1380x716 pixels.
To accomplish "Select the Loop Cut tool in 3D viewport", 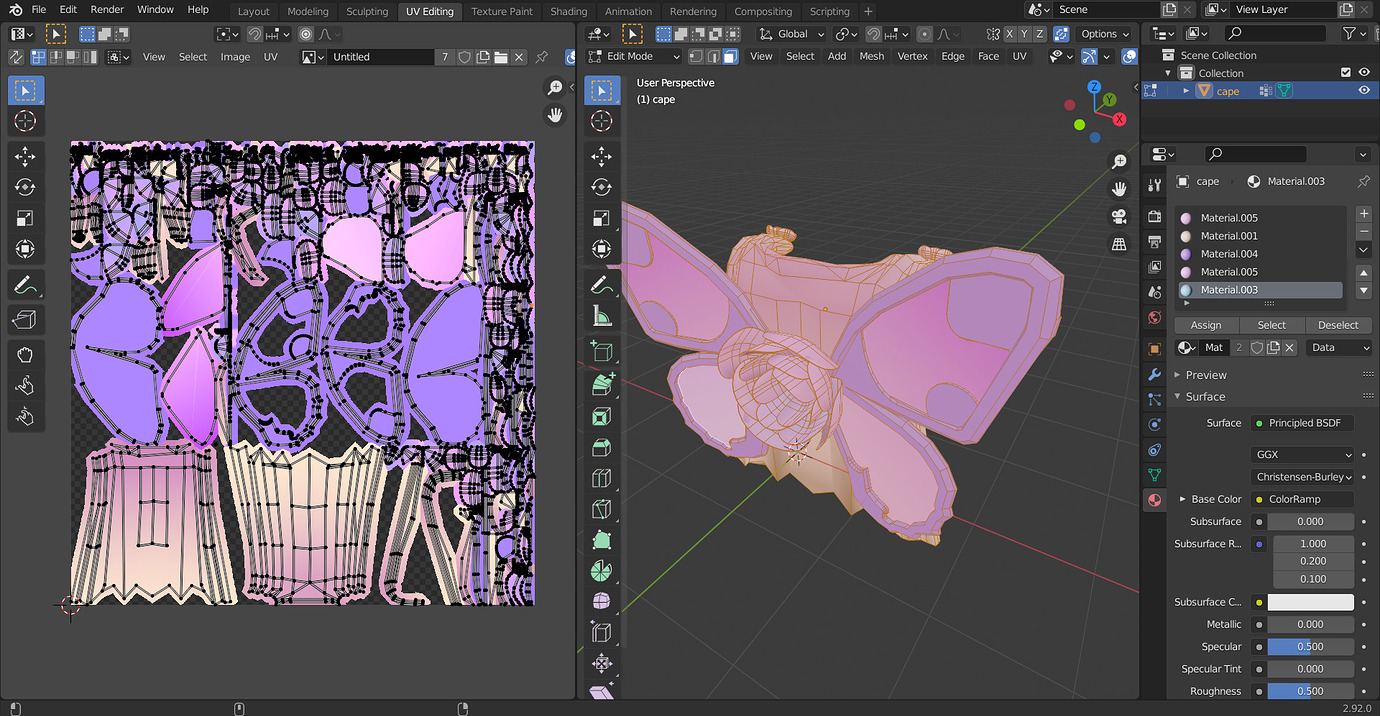I will 601,478.
